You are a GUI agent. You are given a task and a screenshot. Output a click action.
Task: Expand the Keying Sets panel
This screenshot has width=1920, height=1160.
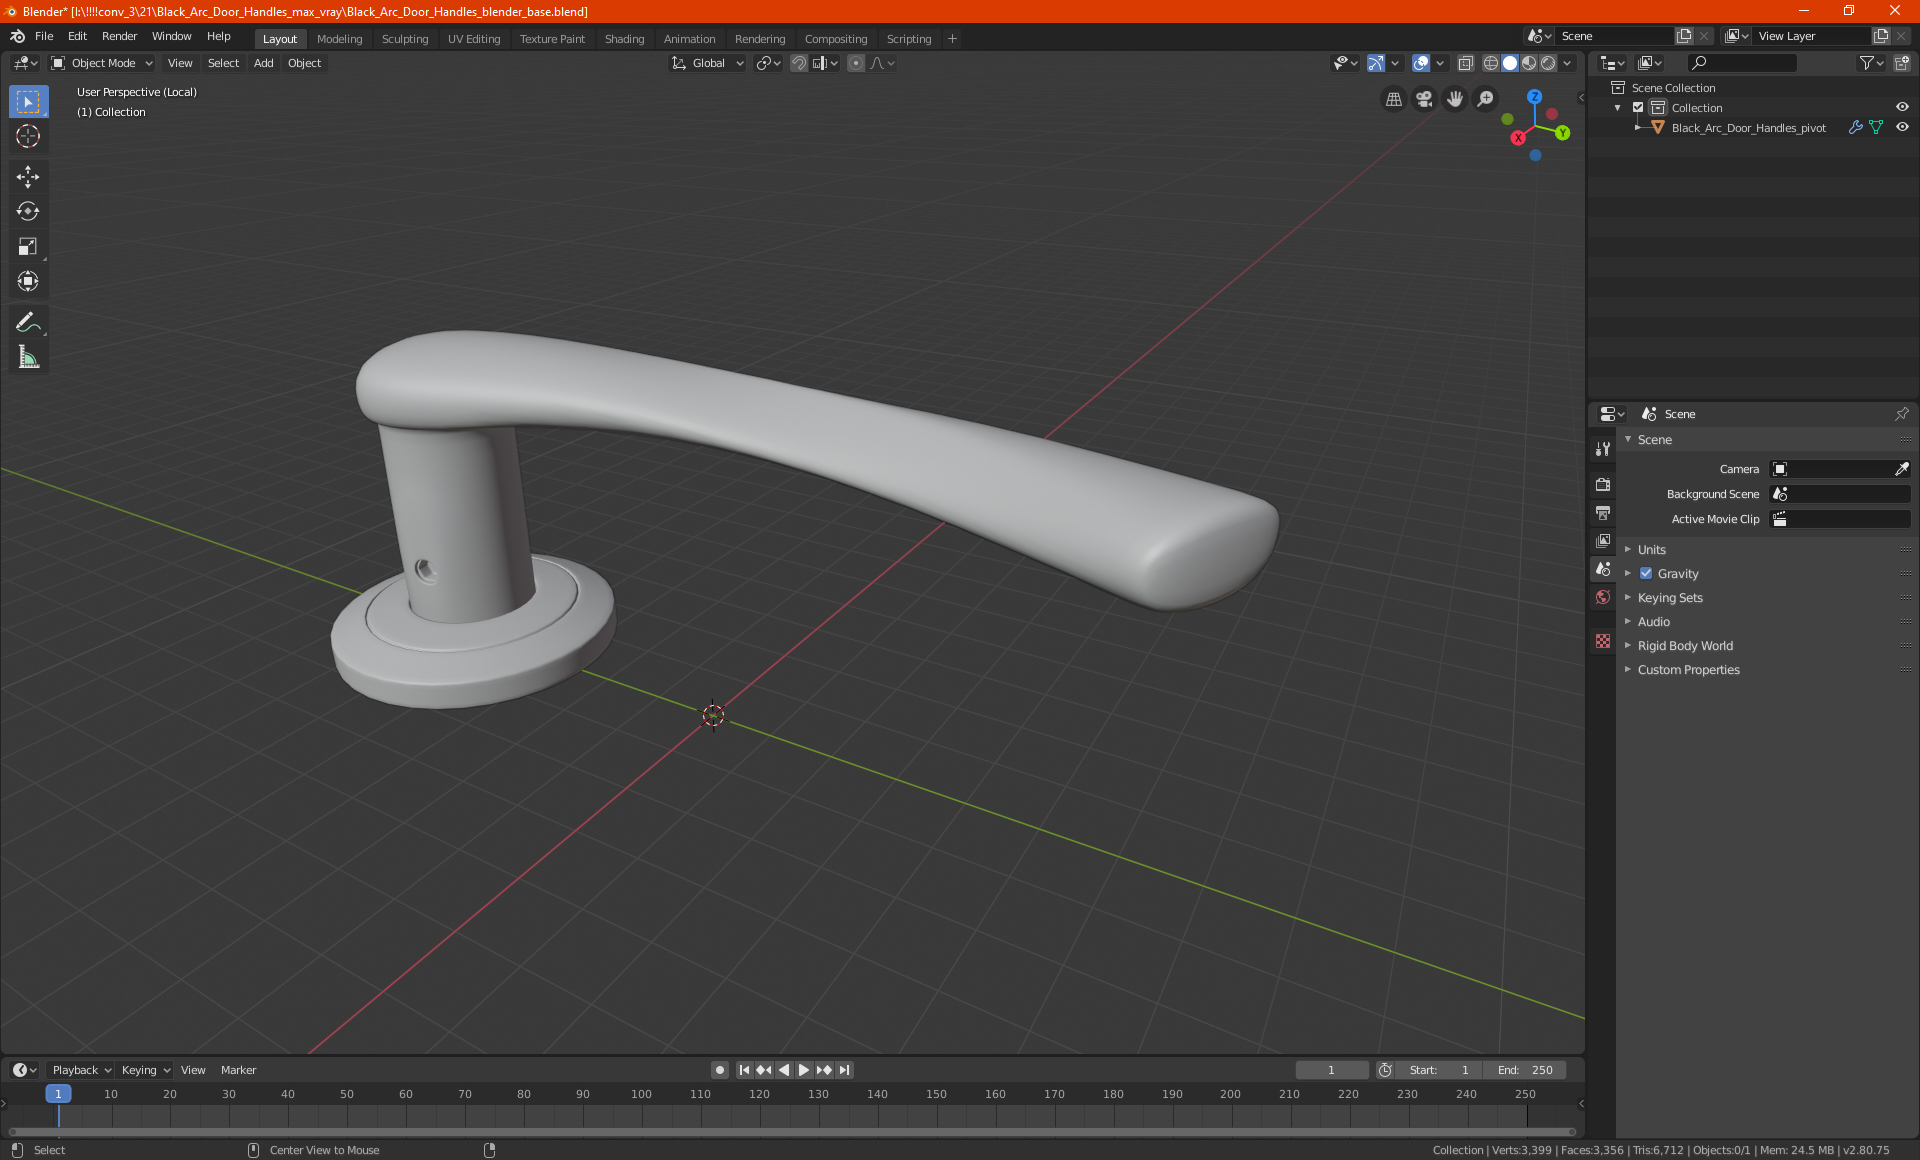[1669, 598]
